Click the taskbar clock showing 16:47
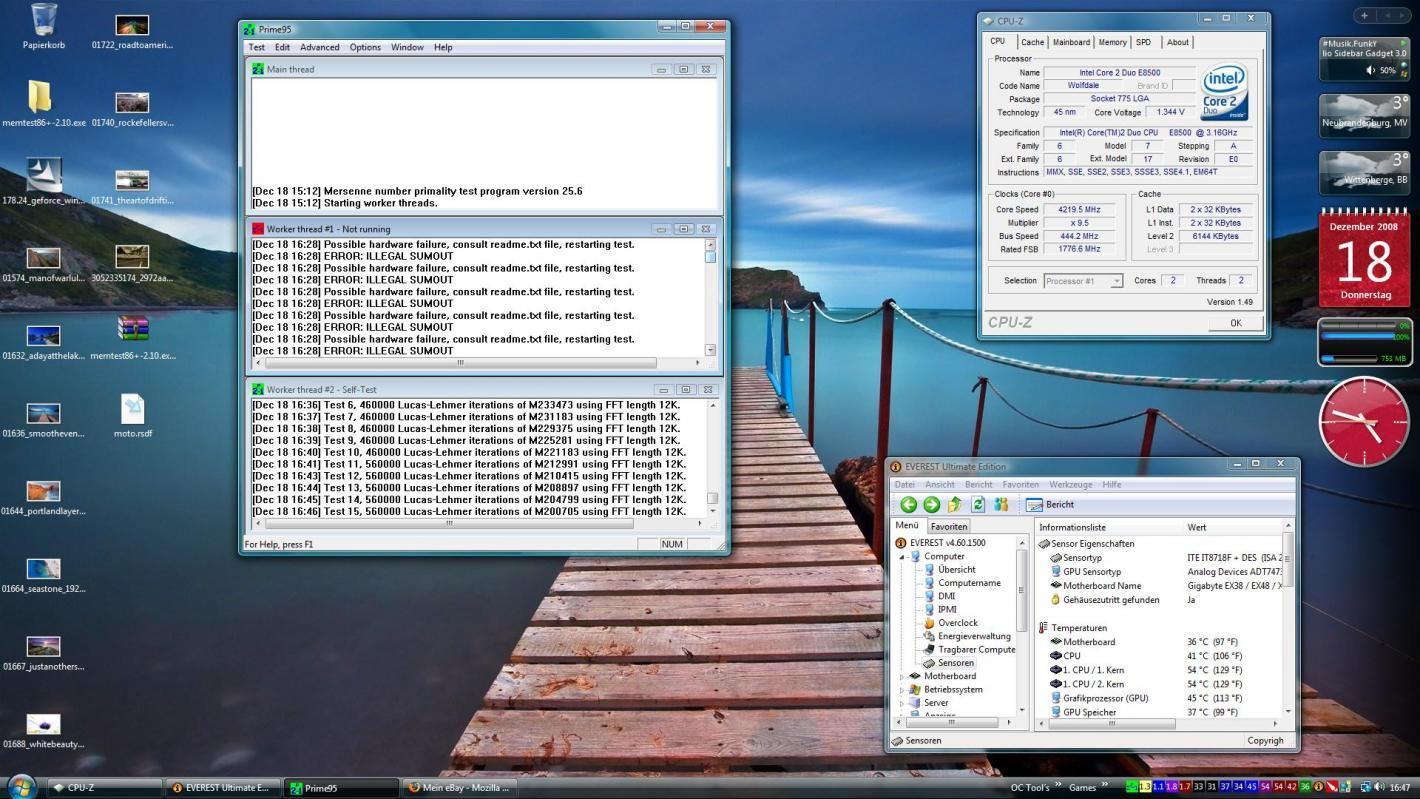1420x799 pixels. pos(1399,788)
